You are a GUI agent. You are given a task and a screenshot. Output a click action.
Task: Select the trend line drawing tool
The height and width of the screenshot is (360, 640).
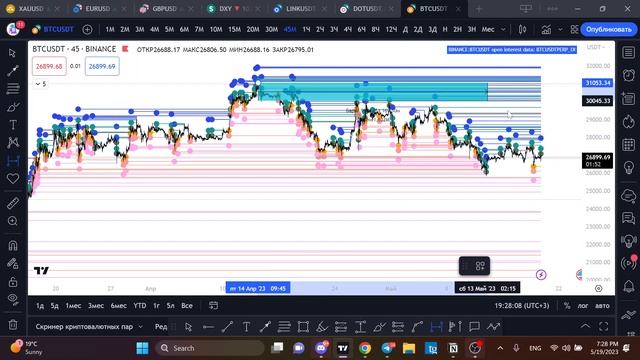click(x=13, y=71)
